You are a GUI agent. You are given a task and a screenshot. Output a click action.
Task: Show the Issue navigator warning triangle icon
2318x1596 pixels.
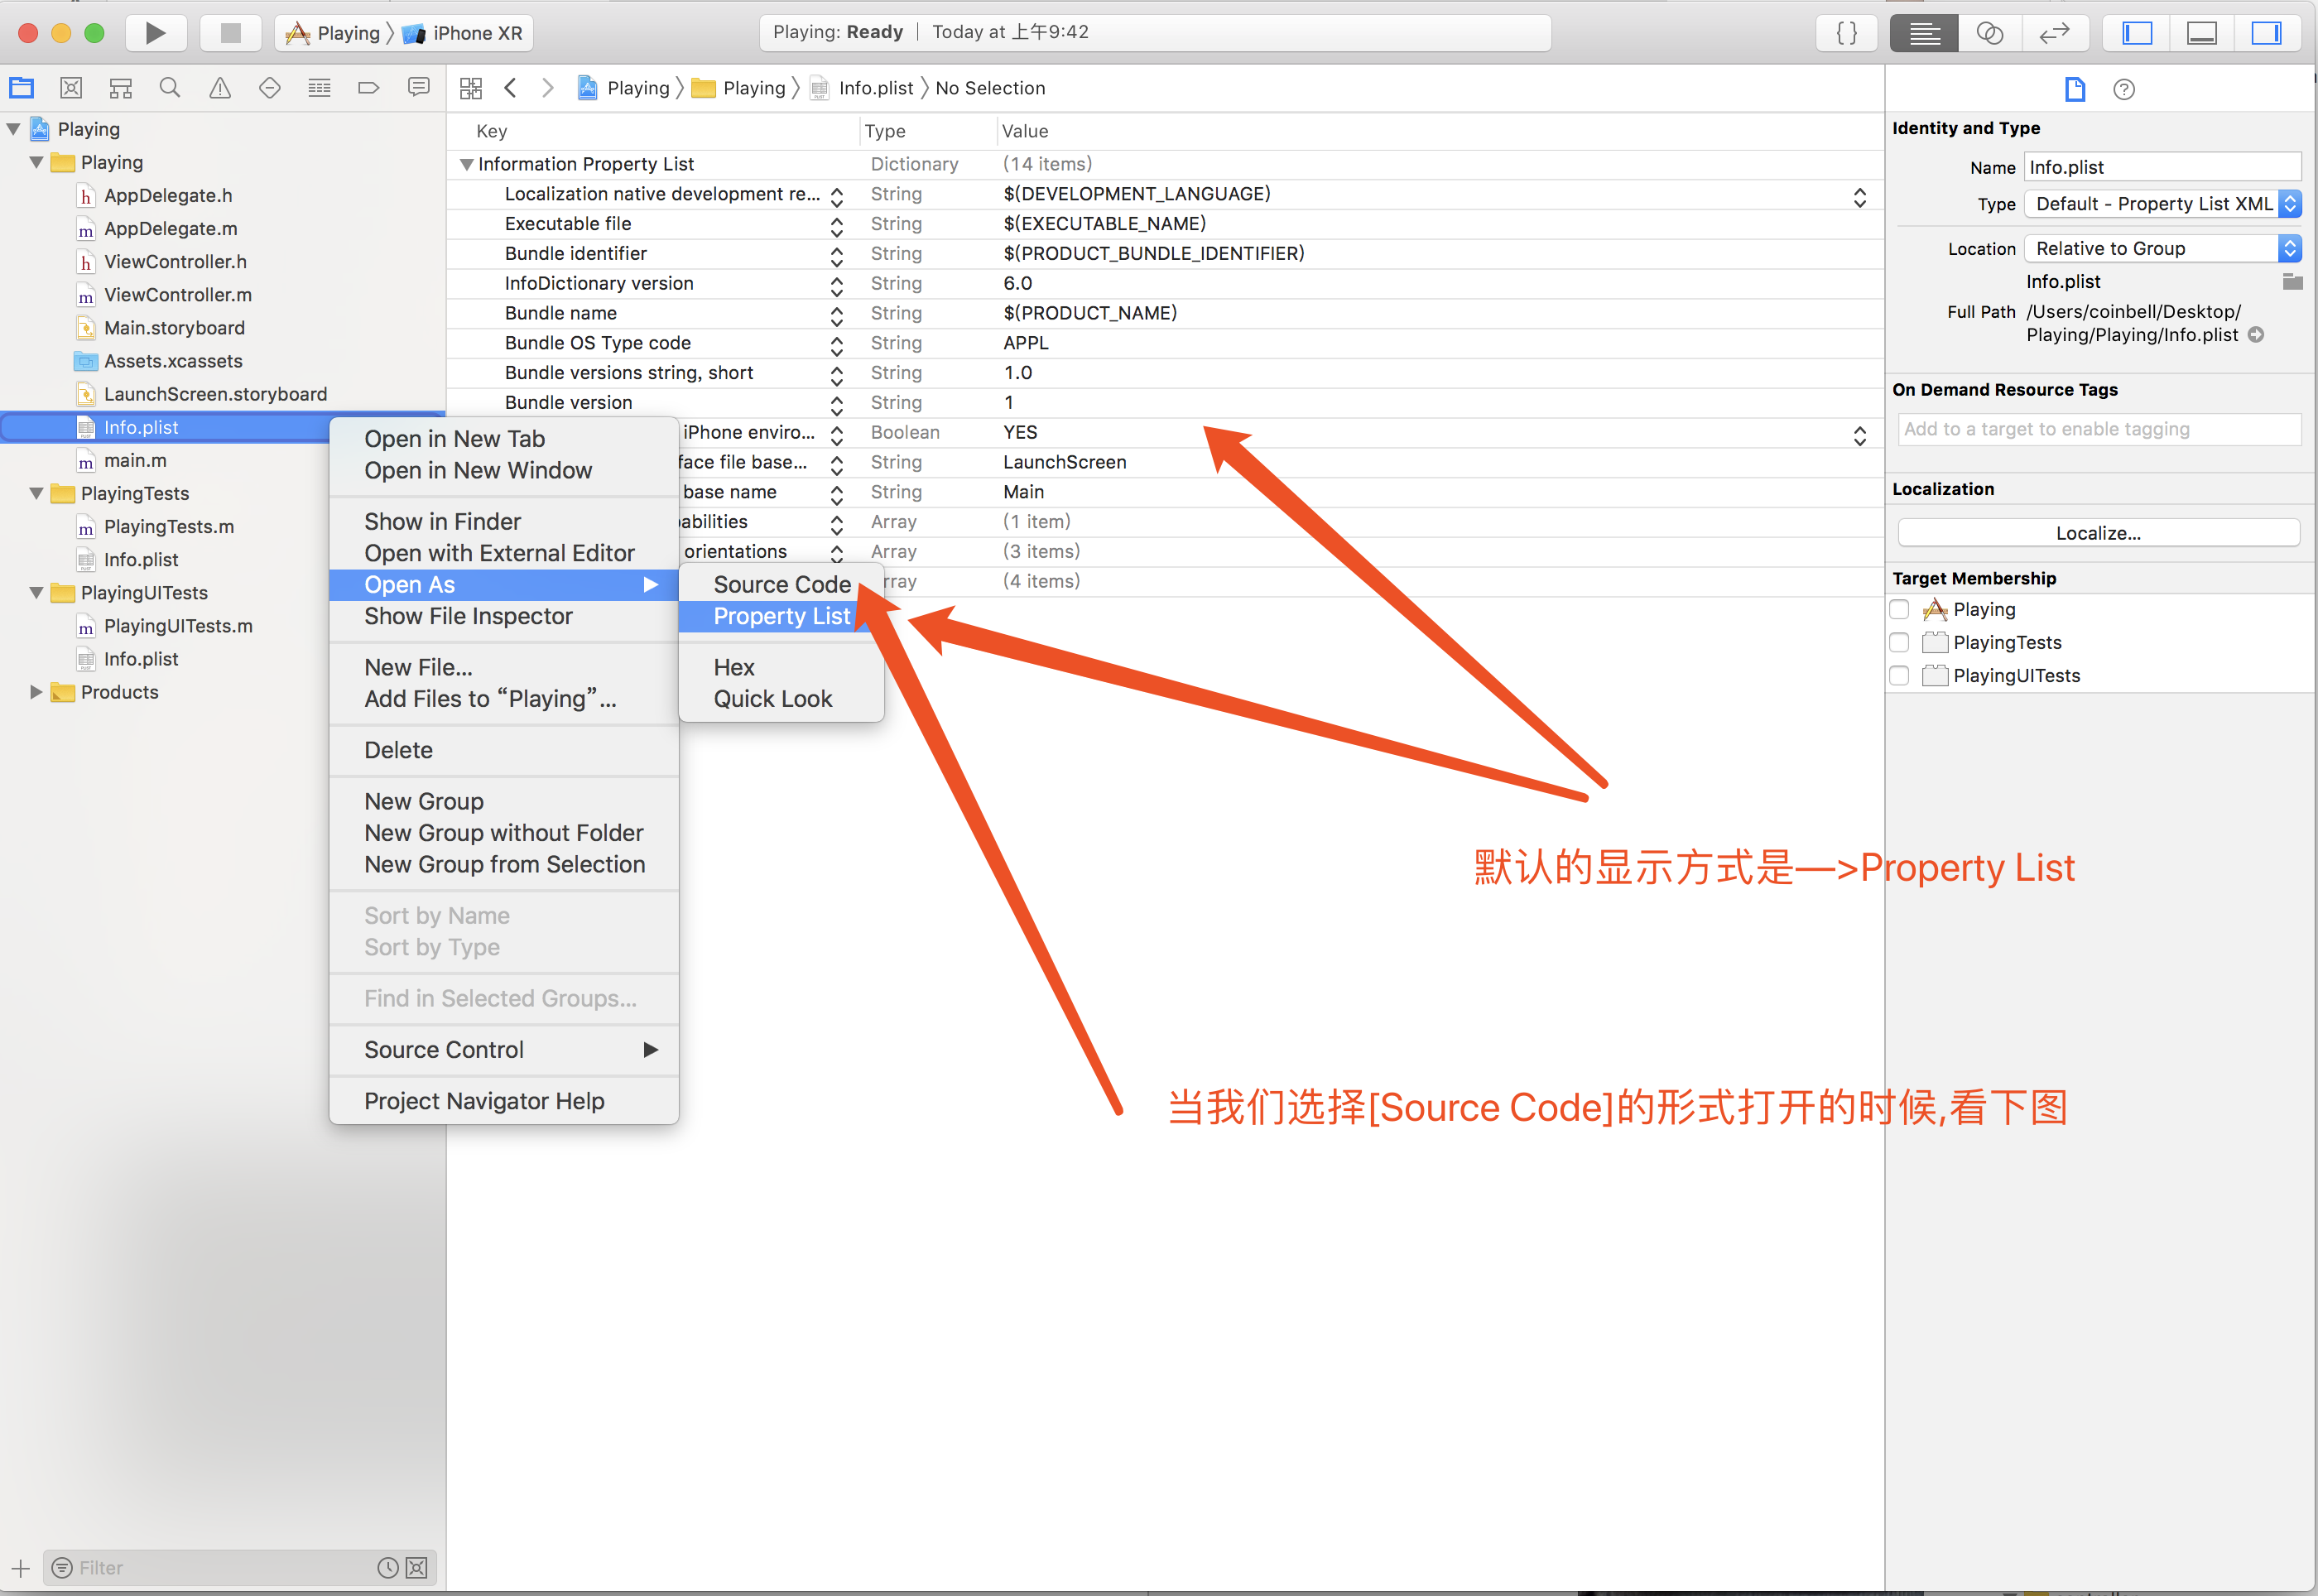point(219,87)
